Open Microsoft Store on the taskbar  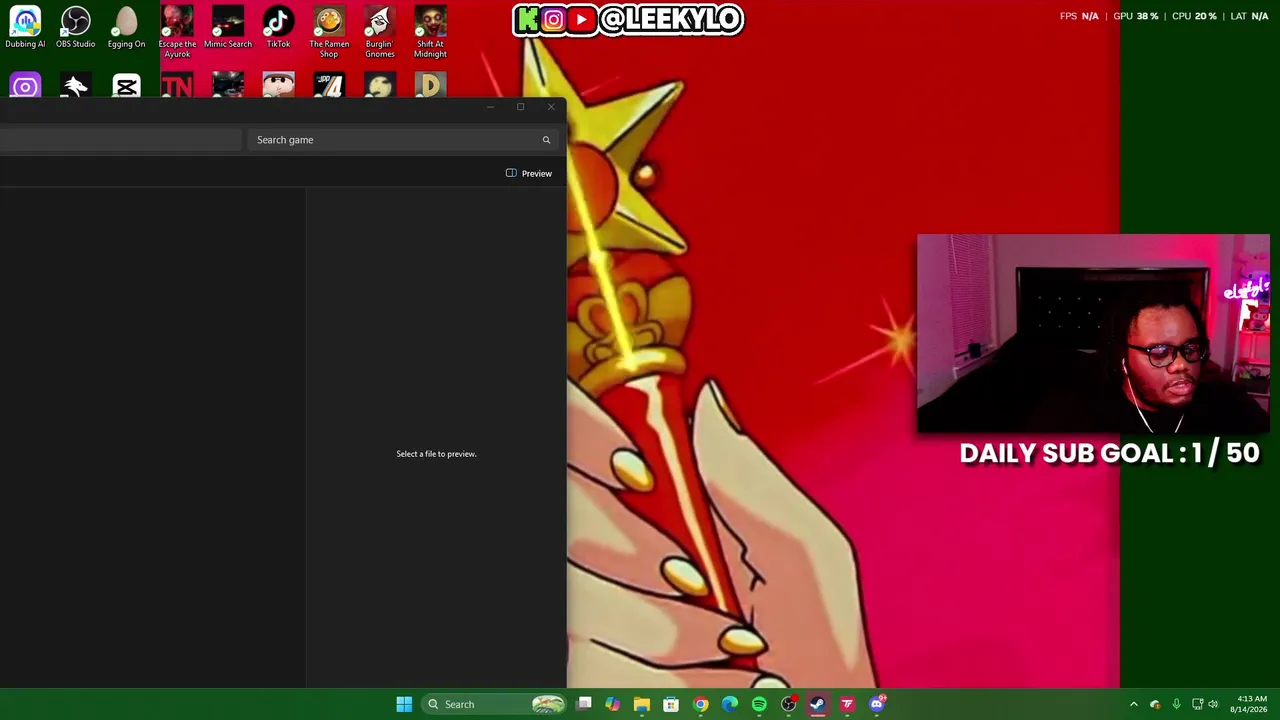coord(671,704)
